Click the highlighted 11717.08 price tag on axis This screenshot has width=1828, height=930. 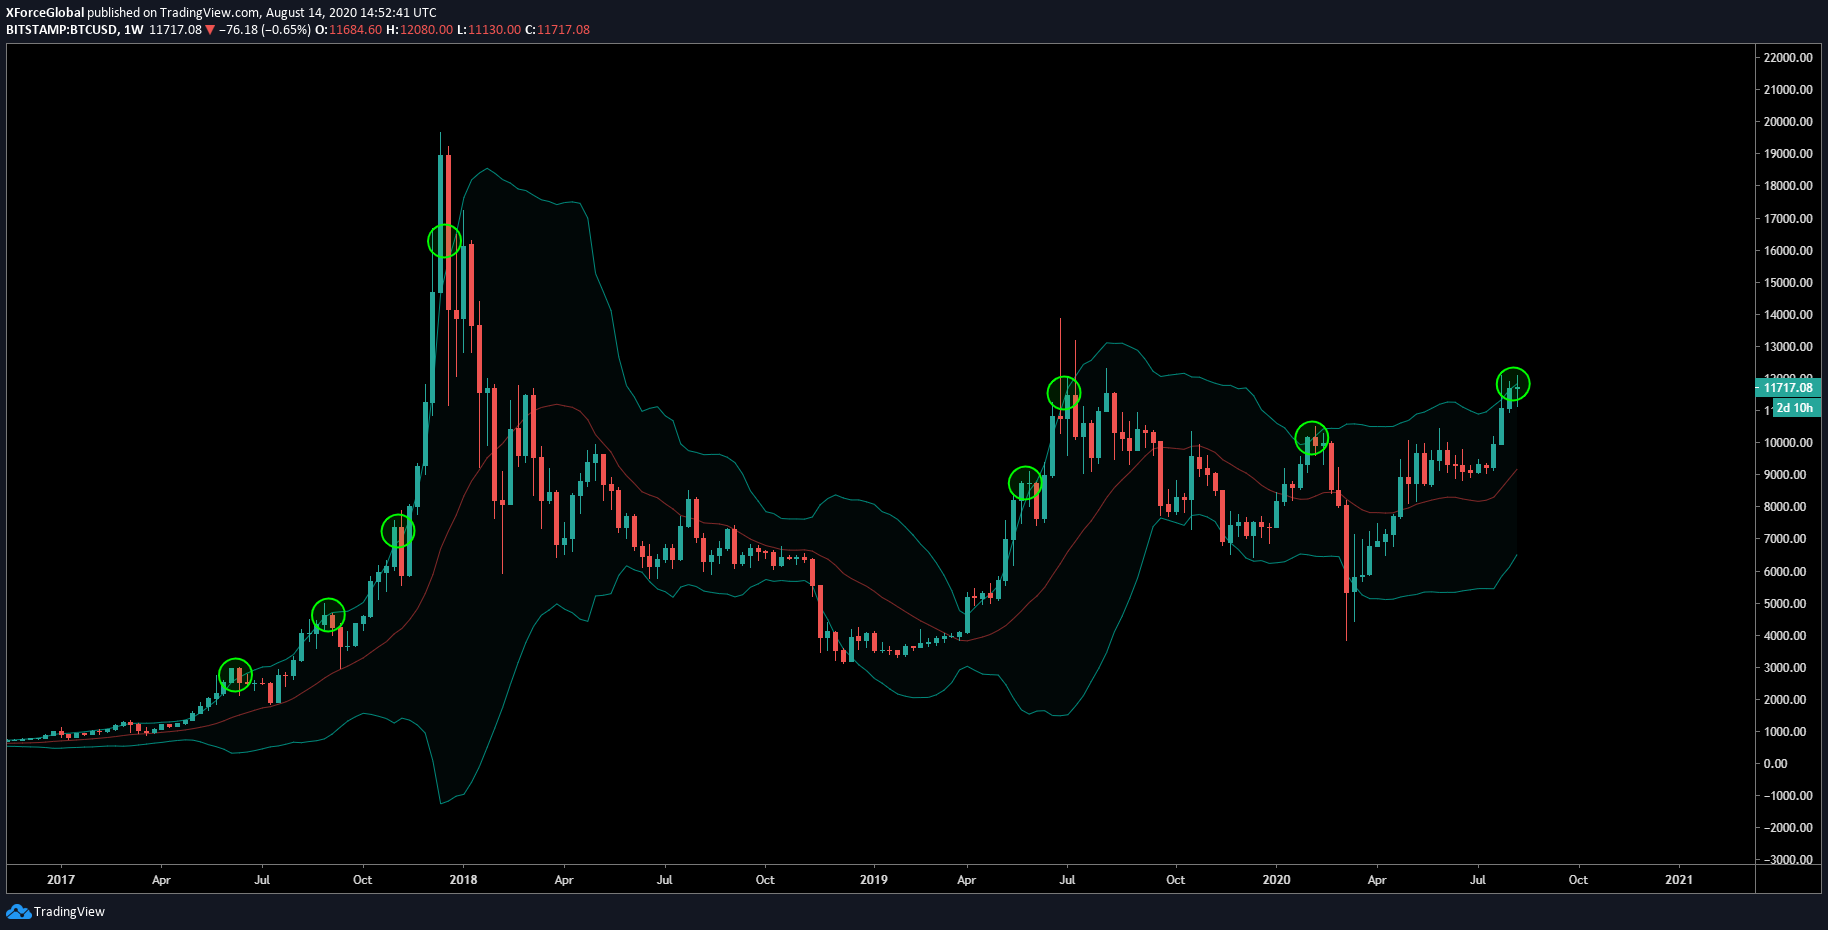1788,387
